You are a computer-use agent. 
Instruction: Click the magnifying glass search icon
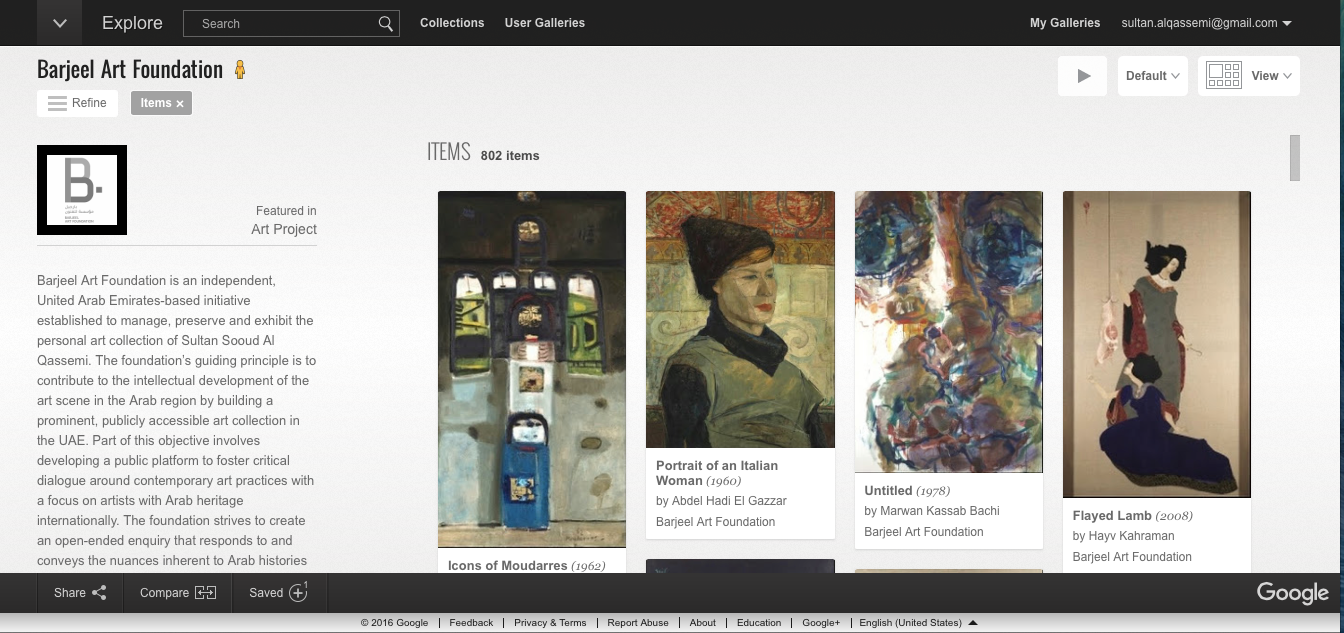pos(386,23)
